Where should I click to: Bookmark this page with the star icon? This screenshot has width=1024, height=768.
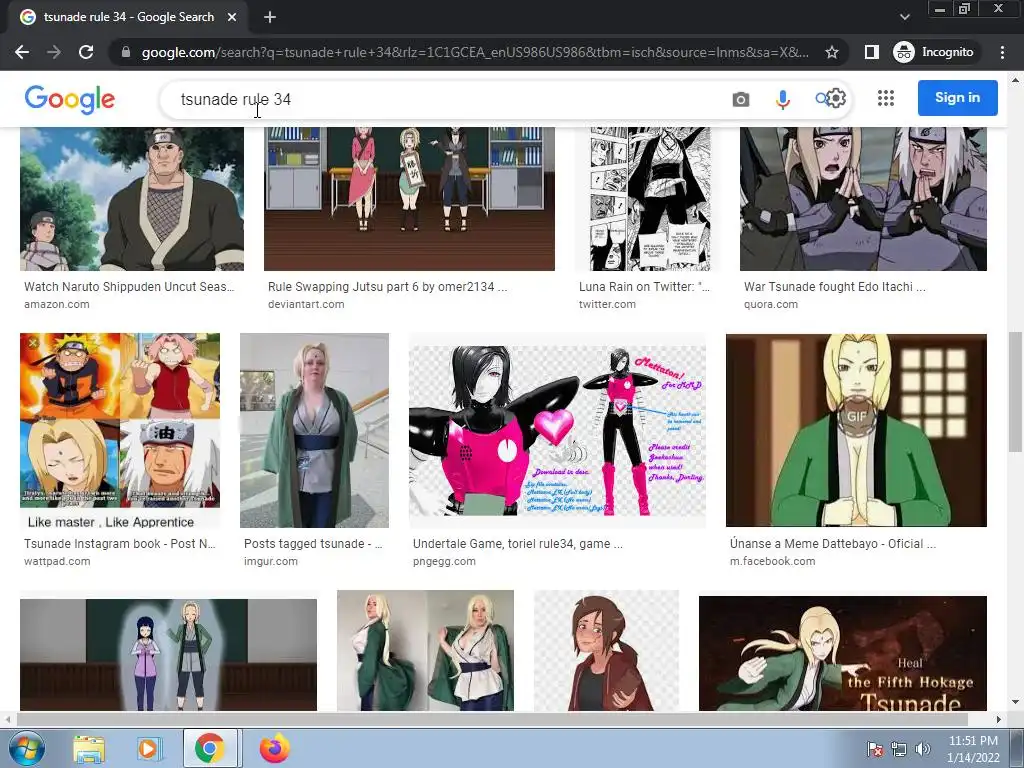tap(831, 52)
